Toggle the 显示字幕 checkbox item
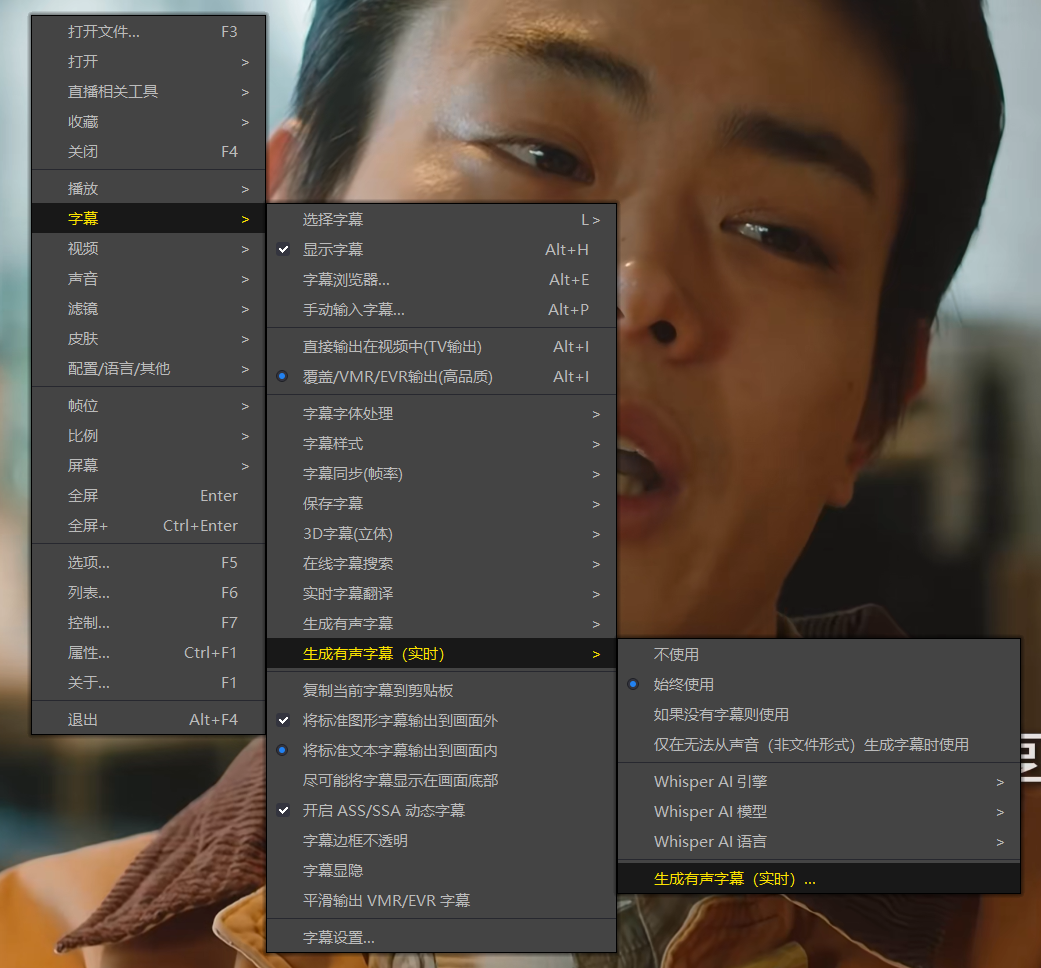The image size is (1041, 968). tap(441, 250)
